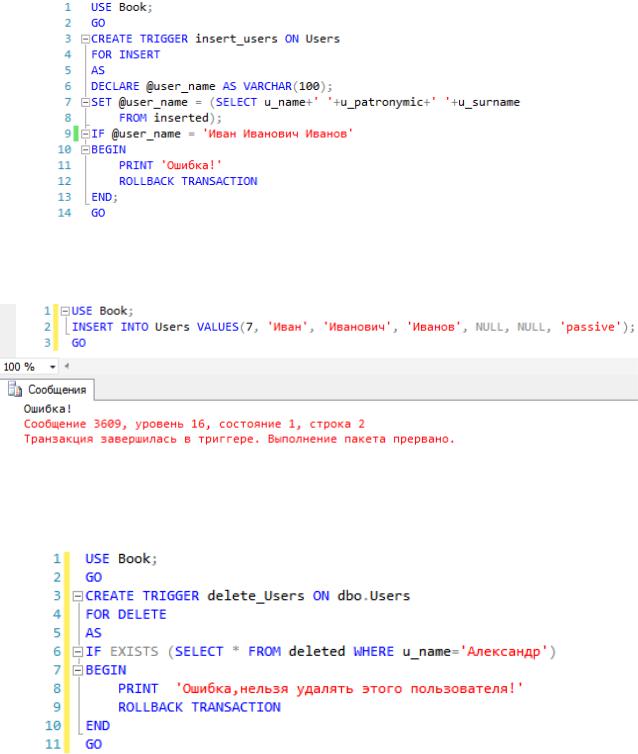Click the string 'Иван Иванович Иванов'
This screenshot has height=754, width=638.
278,134
